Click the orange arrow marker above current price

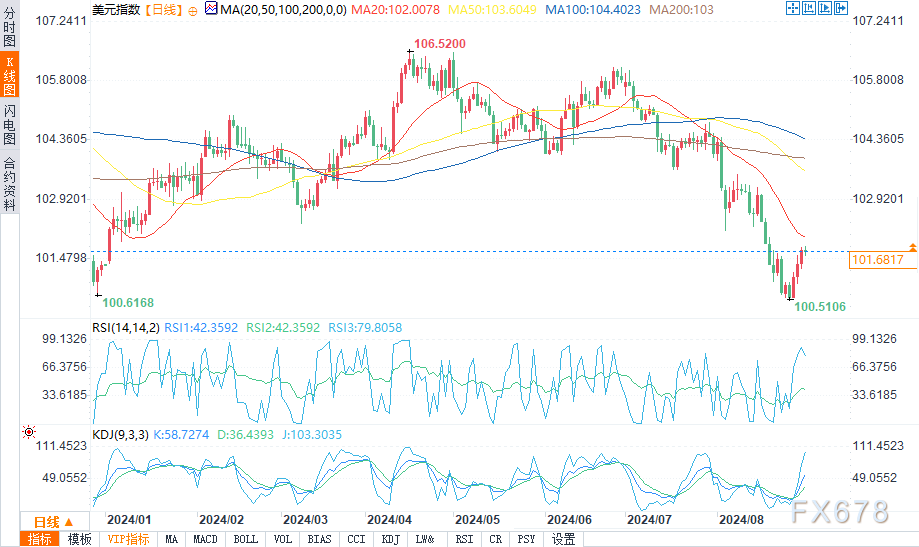click(x=911, y=246)
